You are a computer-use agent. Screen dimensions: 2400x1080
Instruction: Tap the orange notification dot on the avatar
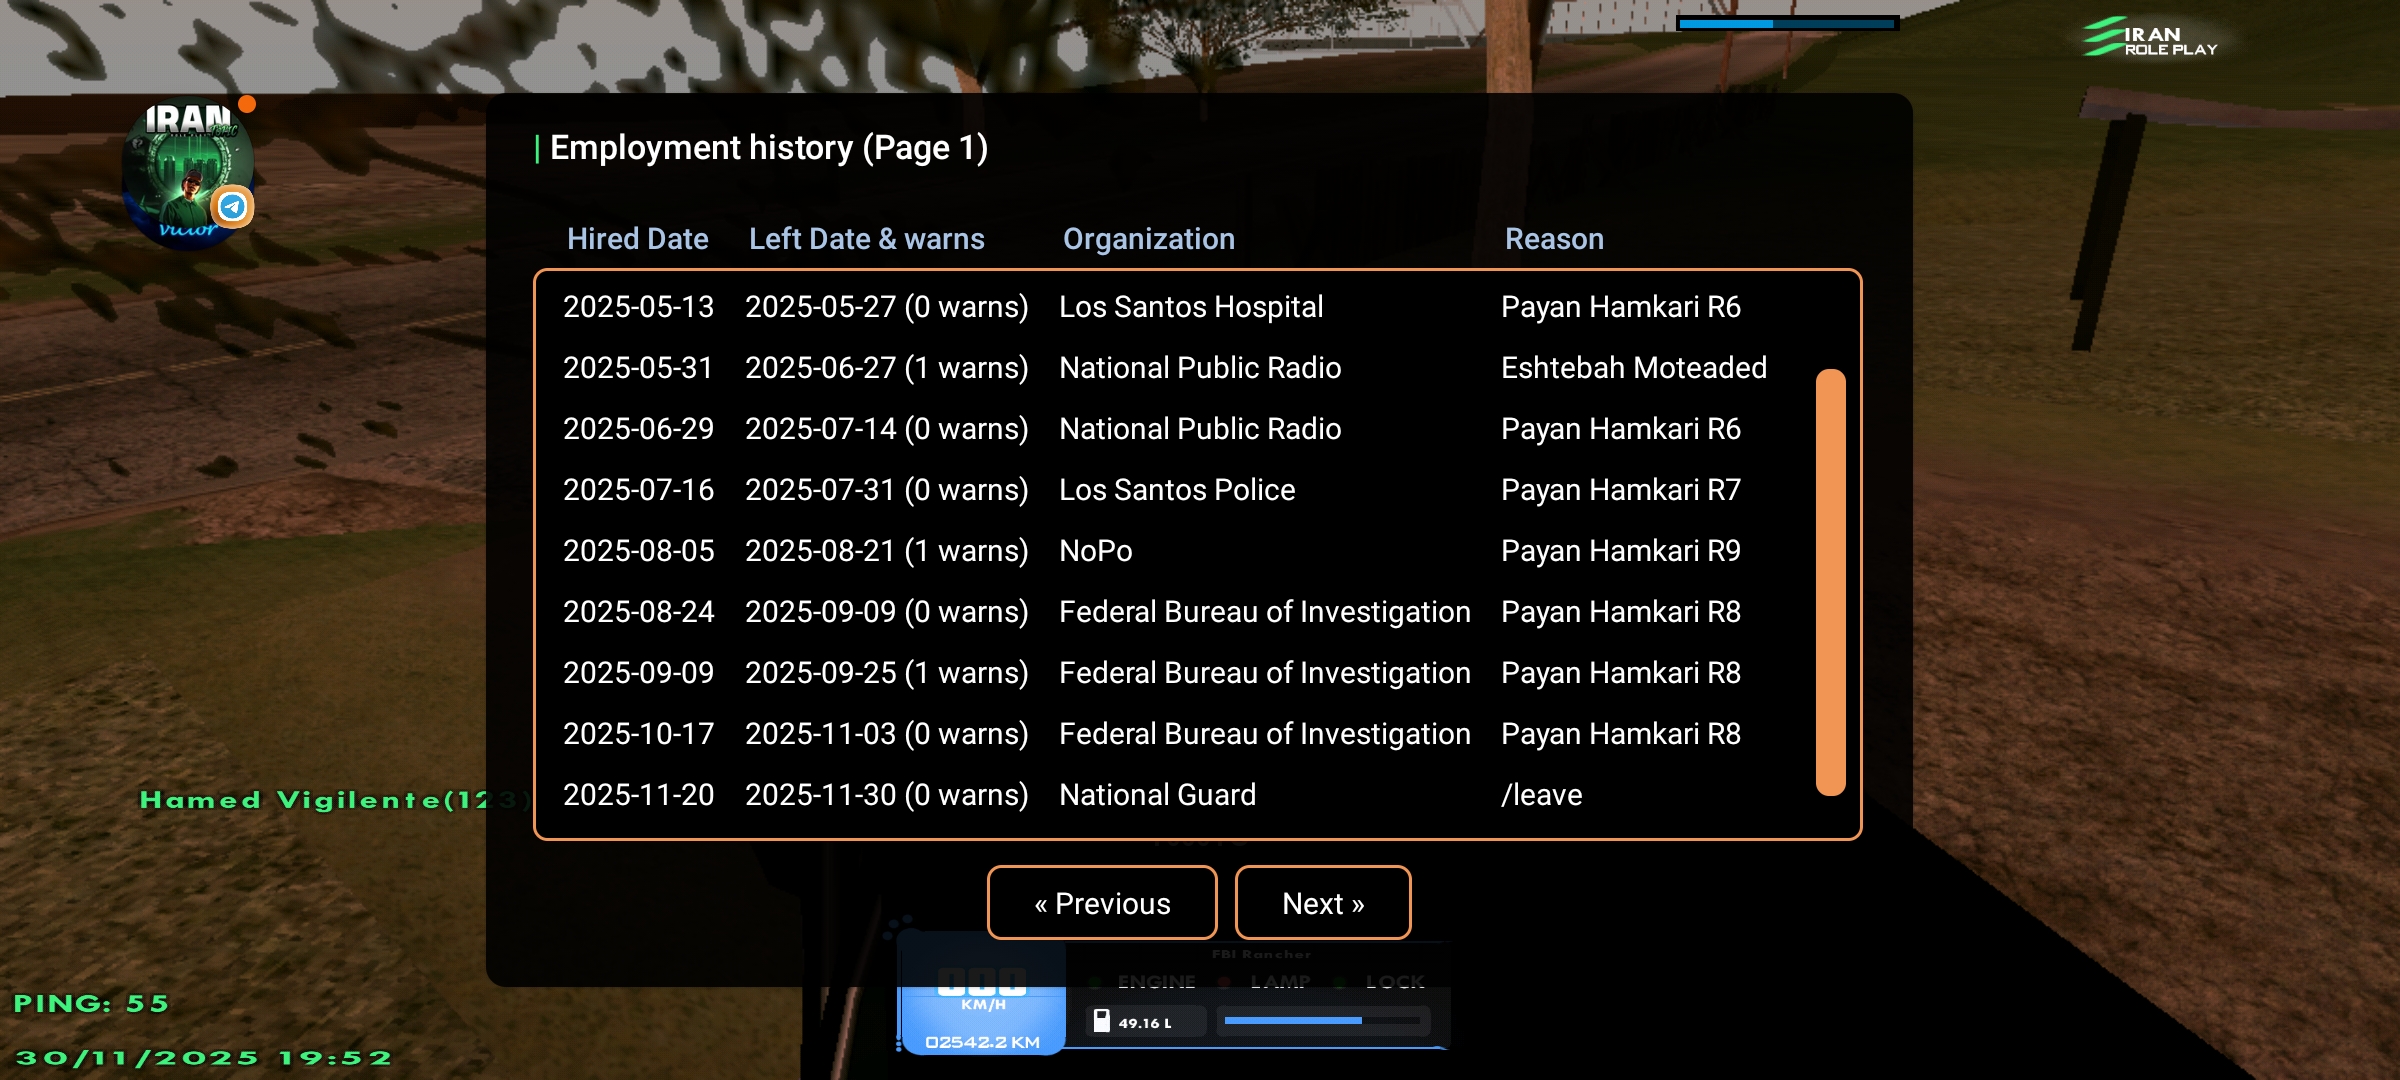(247, 104)
